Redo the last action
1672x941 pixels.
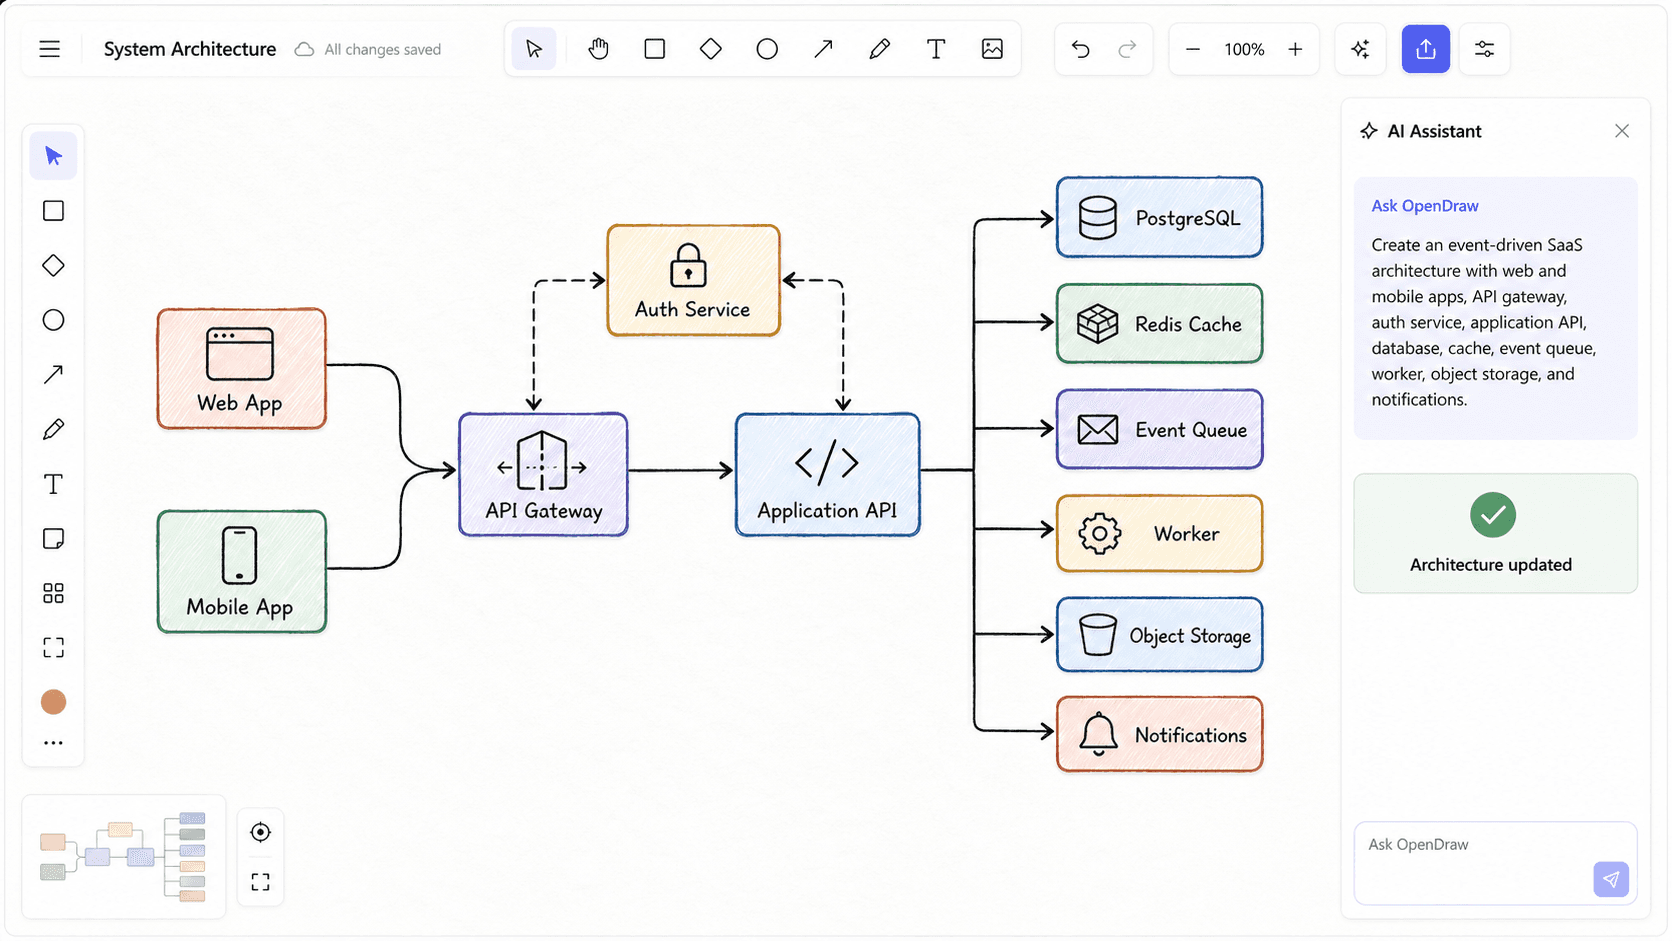(1127, 49)
